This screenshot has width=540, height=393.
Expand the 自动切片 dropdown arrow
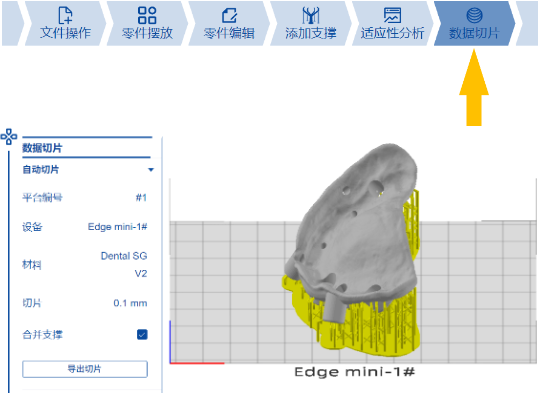click(150, 170)
